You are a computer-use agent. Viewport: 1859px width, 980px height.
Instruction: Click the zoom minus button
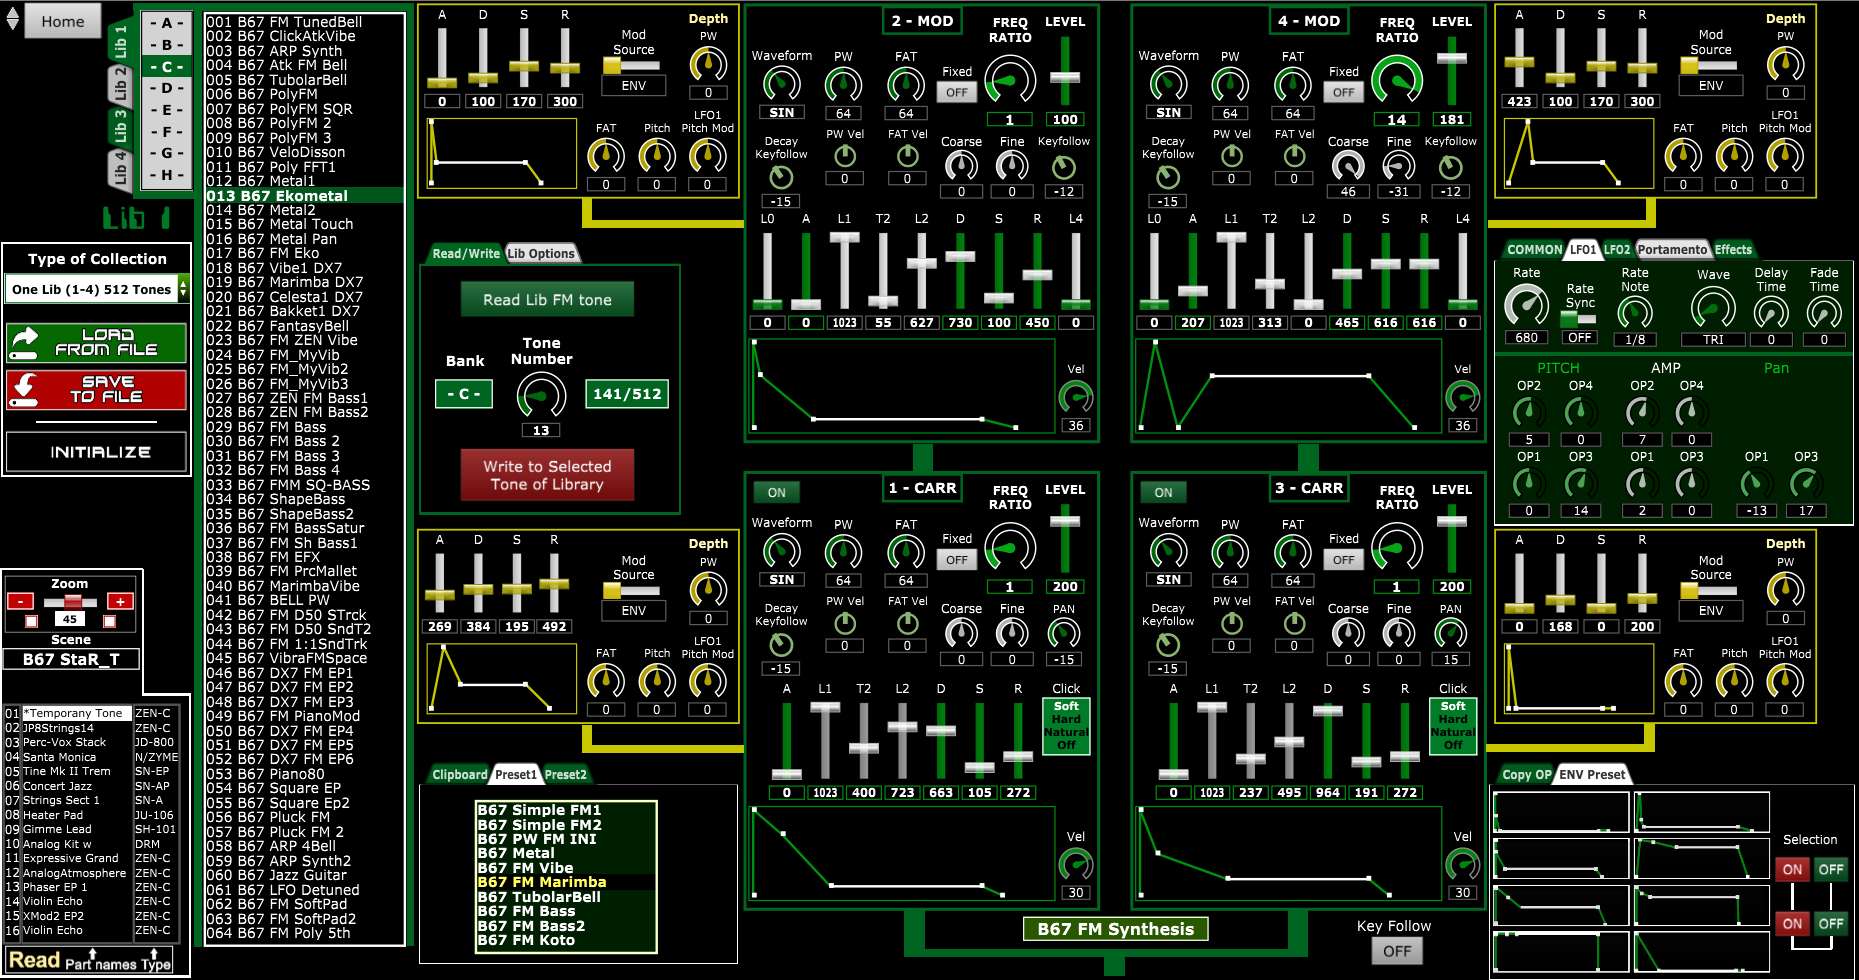tap(20, 601)
